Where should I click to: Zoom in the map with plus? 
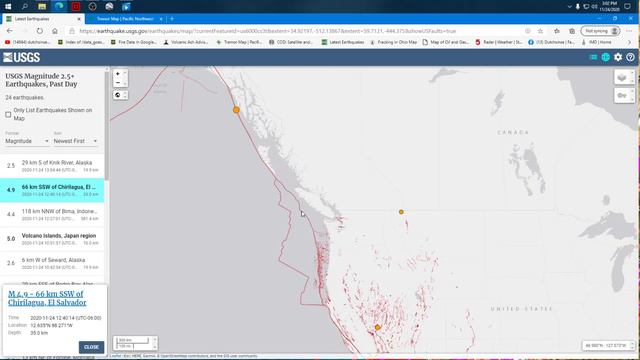click(x=118, y=74)
